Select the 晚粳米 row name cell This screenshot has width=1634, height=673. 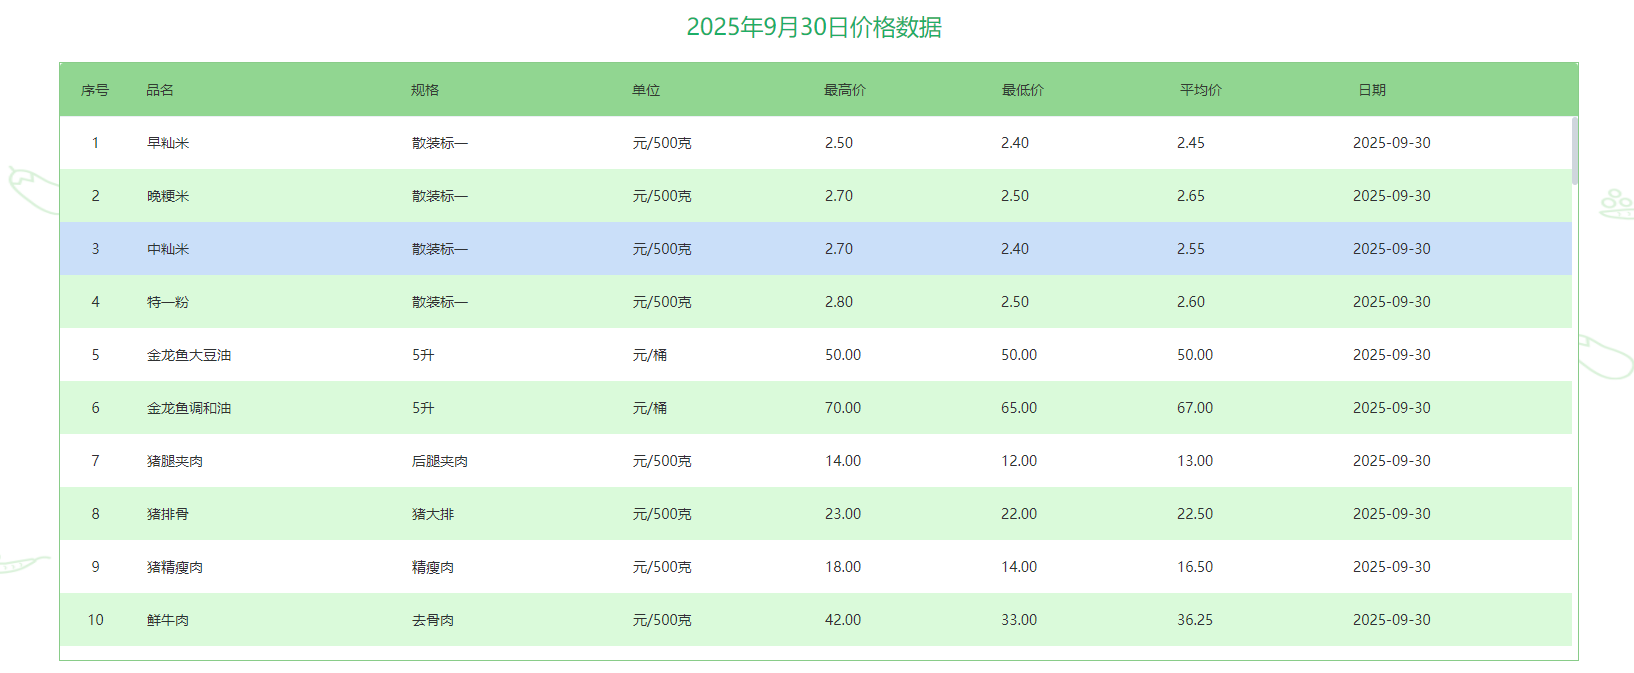coord(168,196)
